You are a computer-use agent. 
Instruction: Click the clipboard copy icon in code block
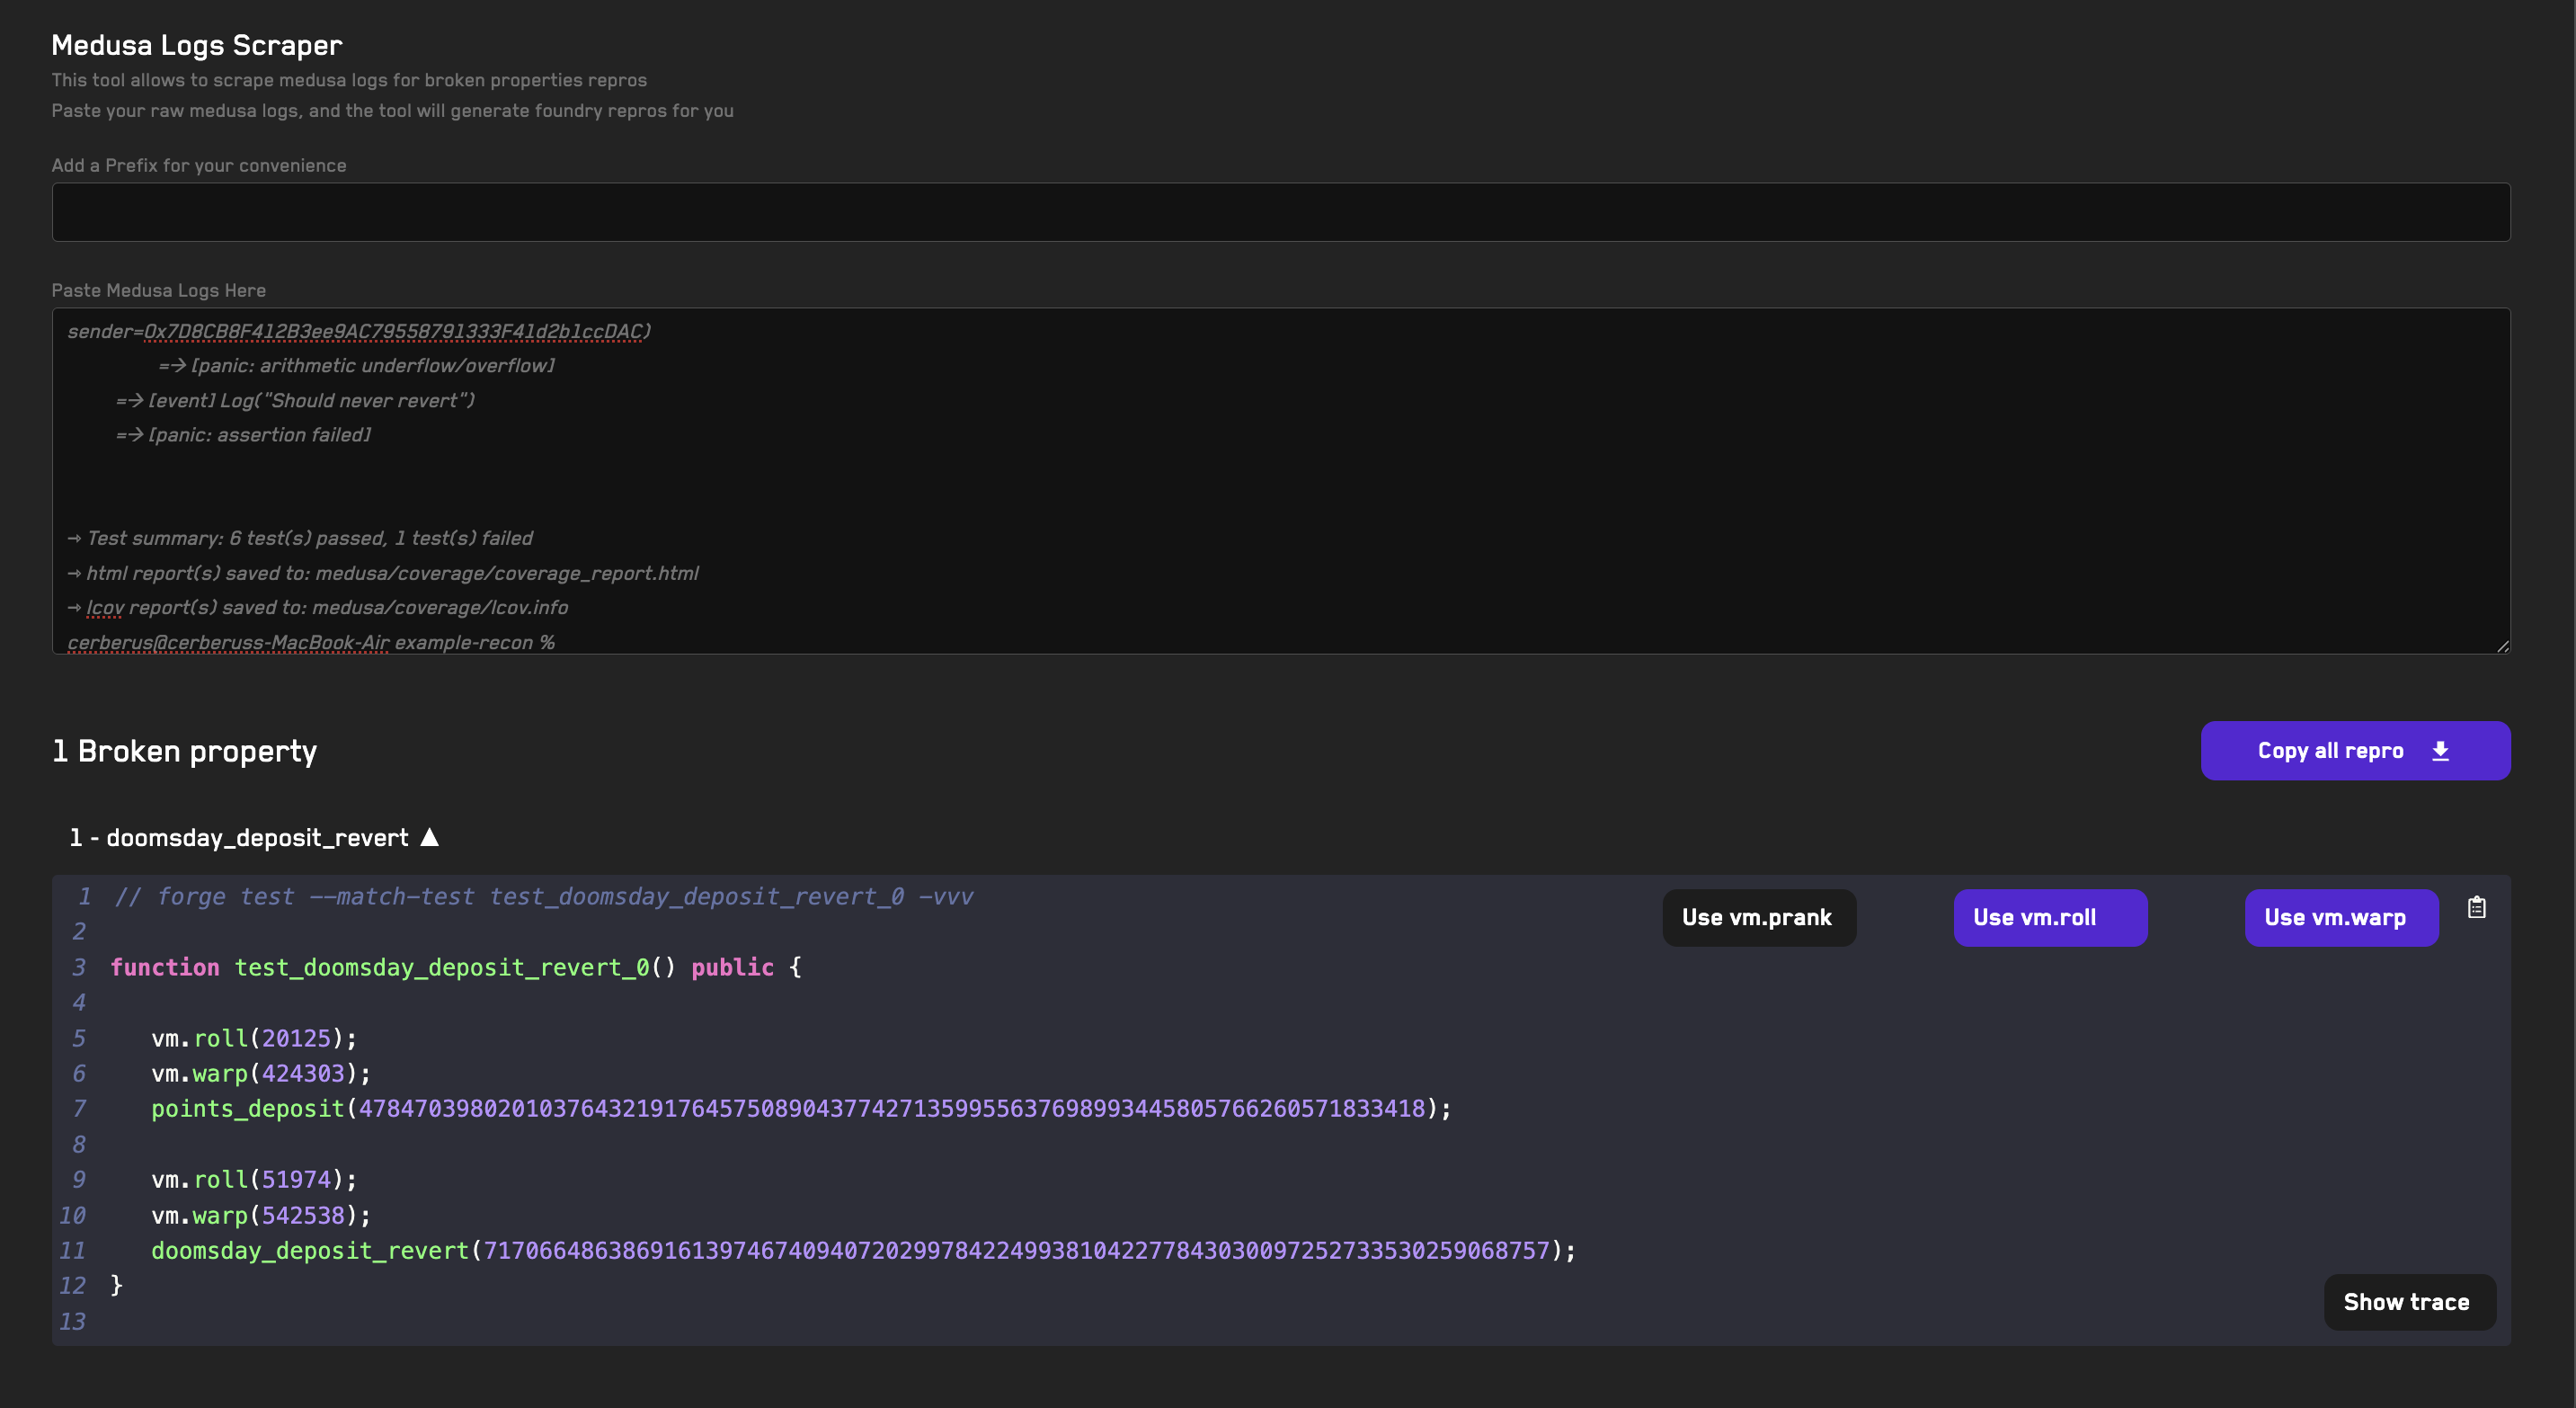pos(2476,907)
